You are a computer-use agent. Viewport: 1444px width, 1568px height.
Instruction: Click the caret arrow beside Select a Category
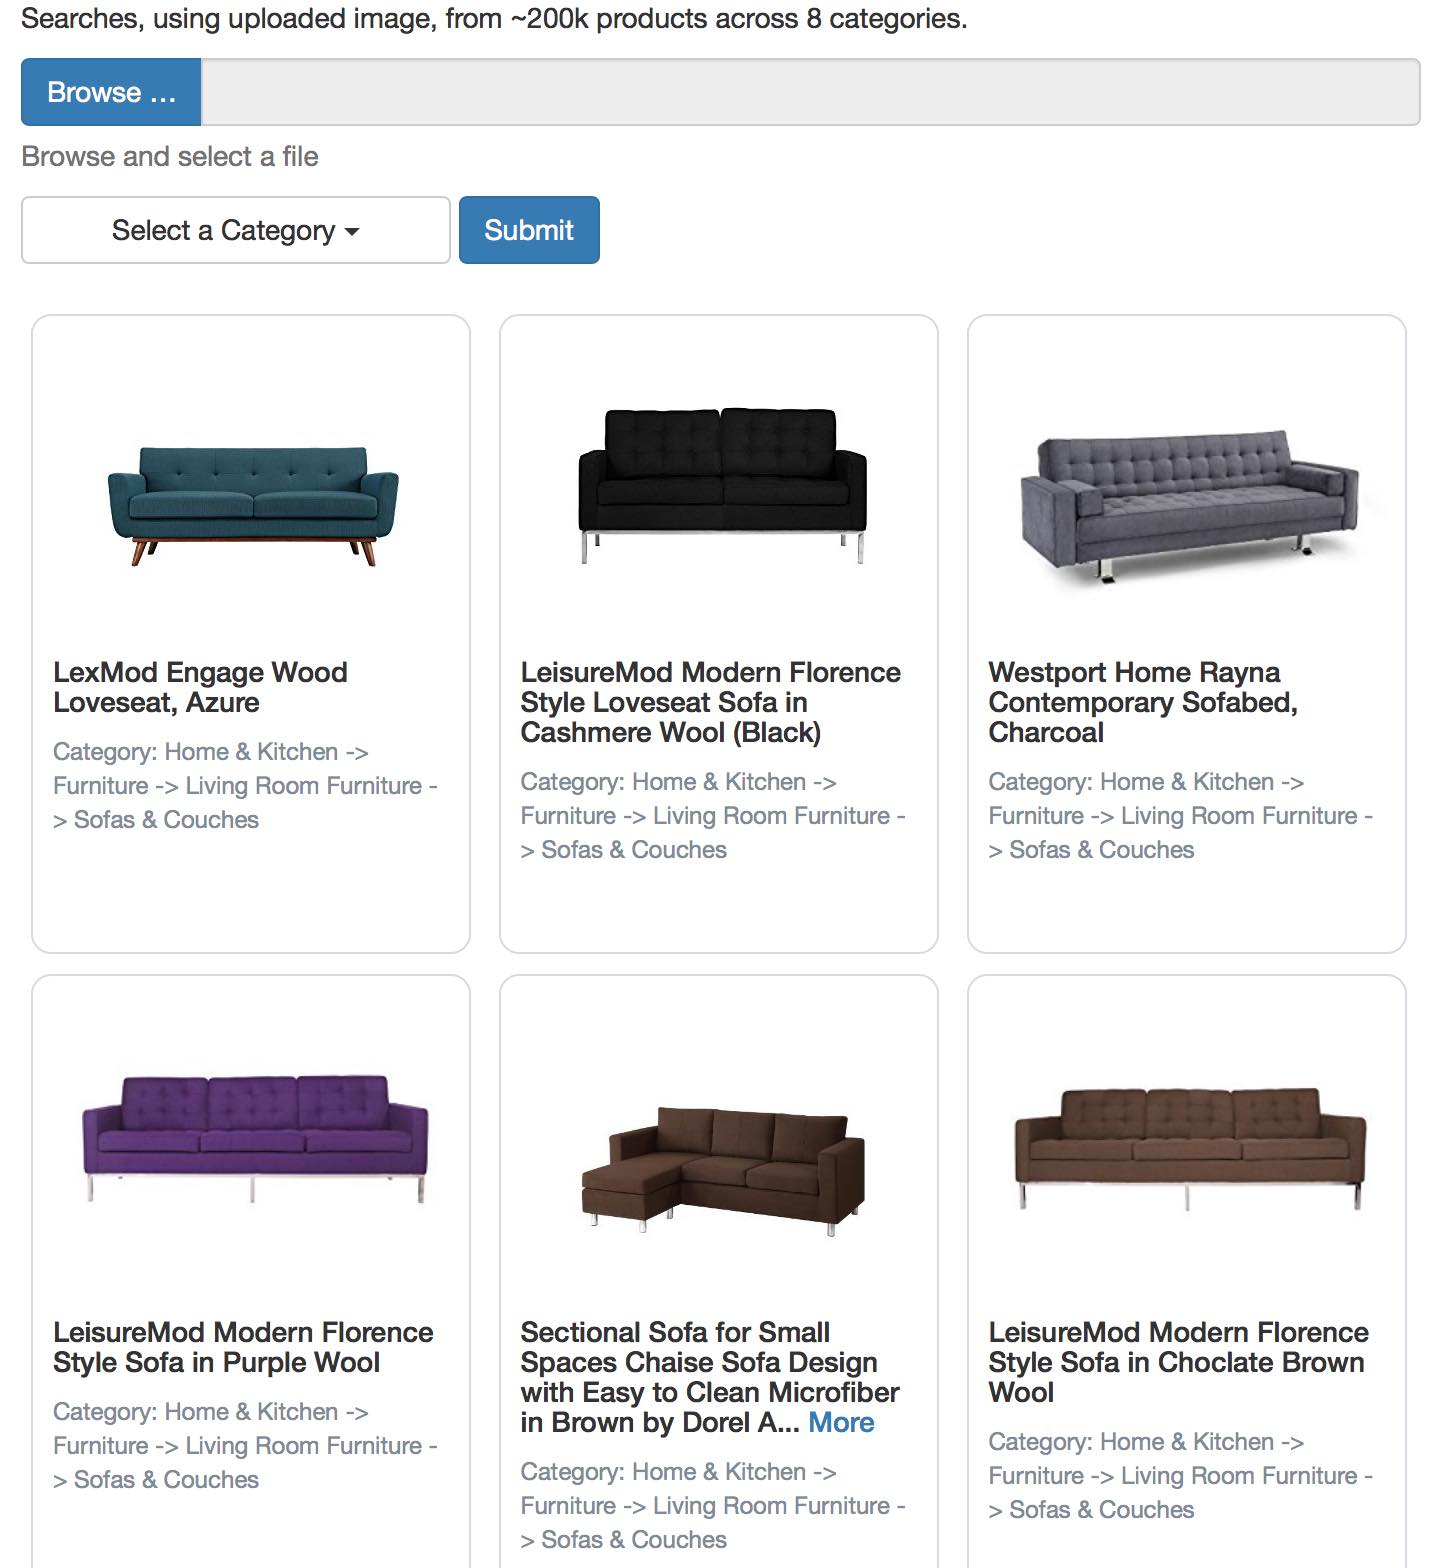pyautogui.click(x=352, y=232)
